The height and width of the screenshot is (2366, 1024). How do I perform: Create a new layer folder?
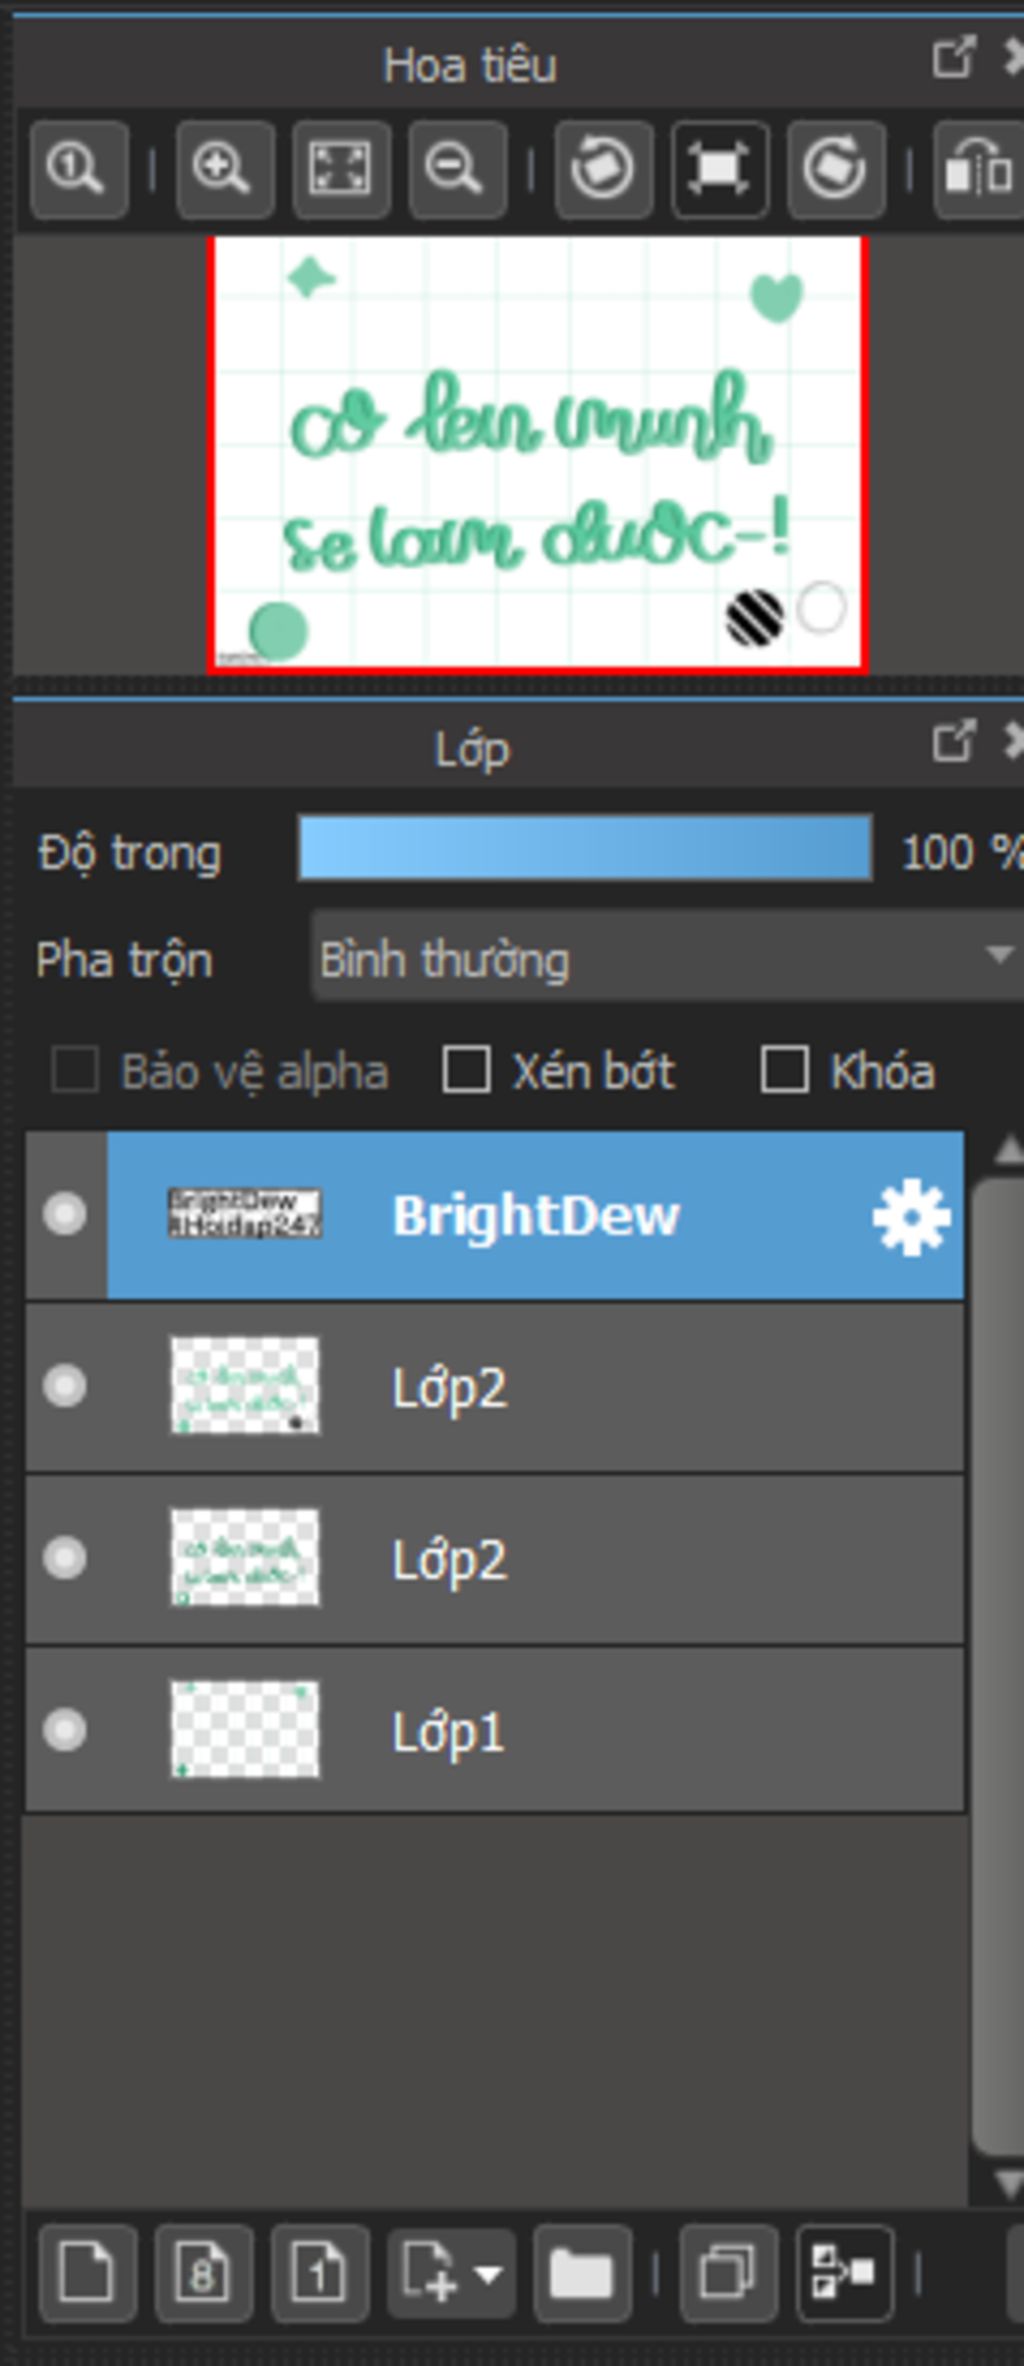(582, 2273)
